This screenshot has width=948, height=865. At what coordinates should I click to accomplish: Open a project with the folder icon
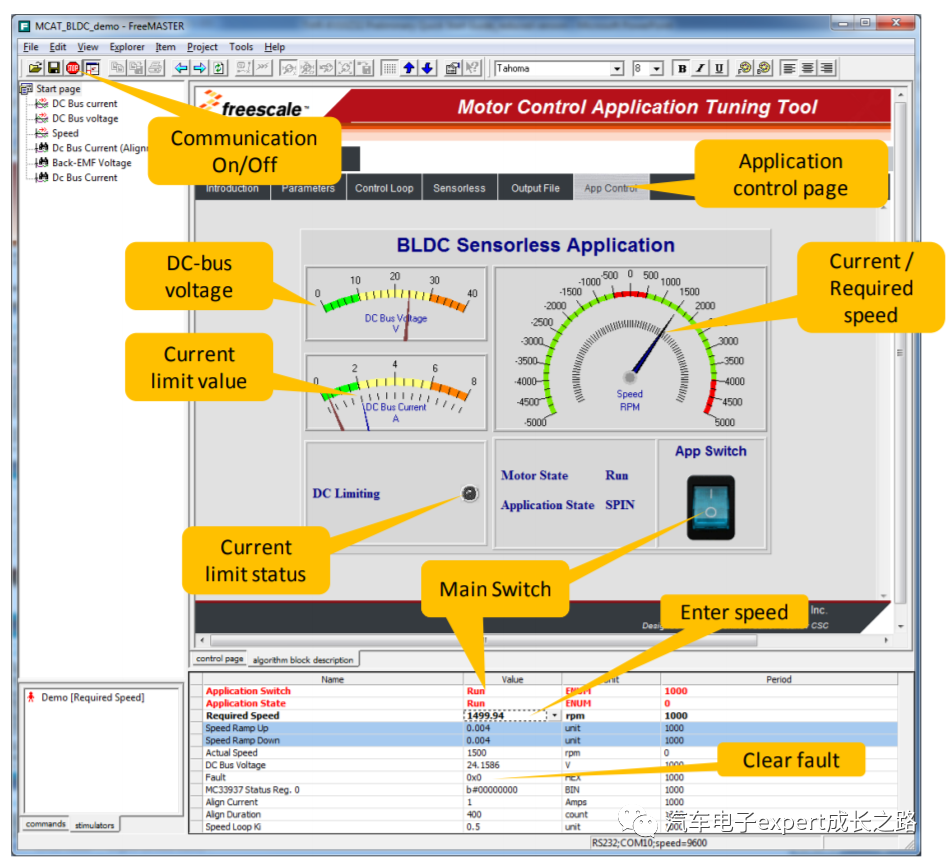coord(35,68)
